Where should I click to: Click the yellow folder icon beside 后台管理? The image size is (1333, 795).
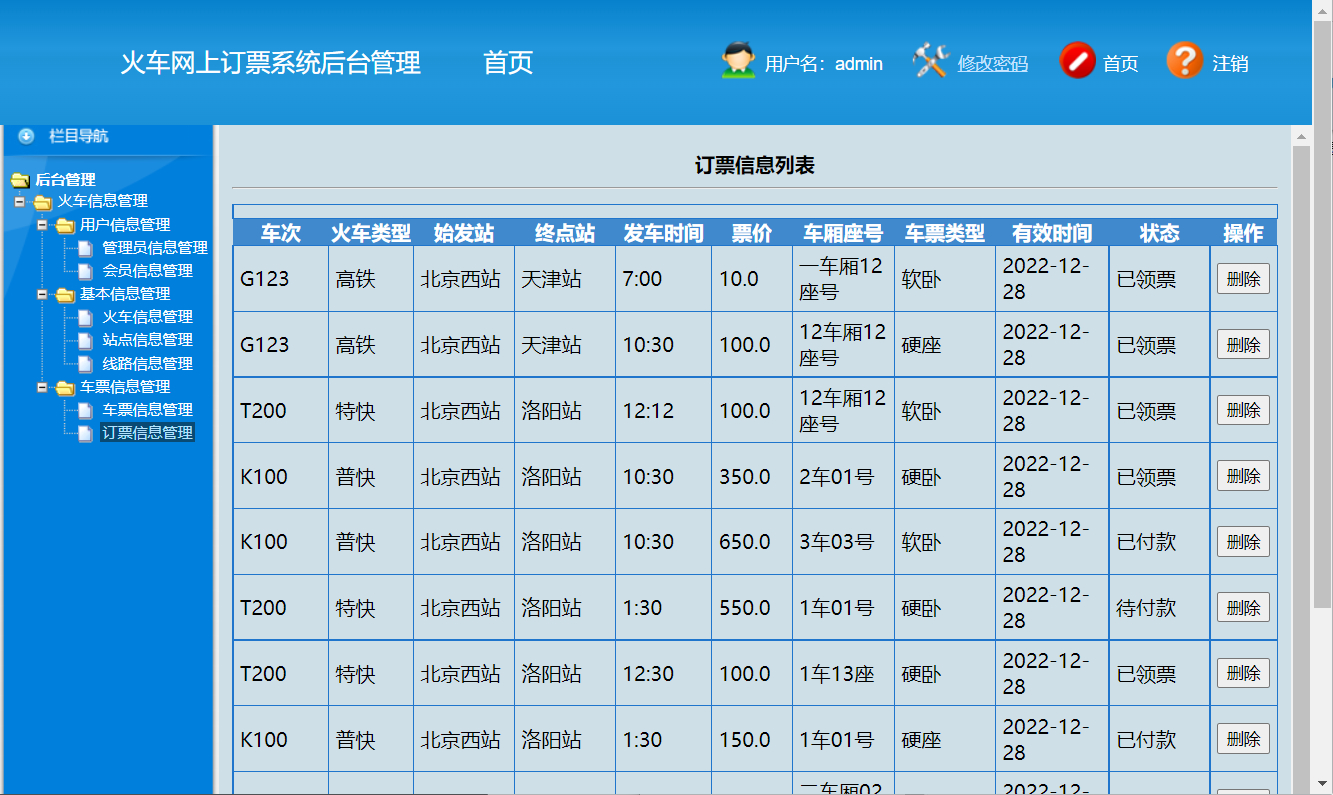(18, 180)
